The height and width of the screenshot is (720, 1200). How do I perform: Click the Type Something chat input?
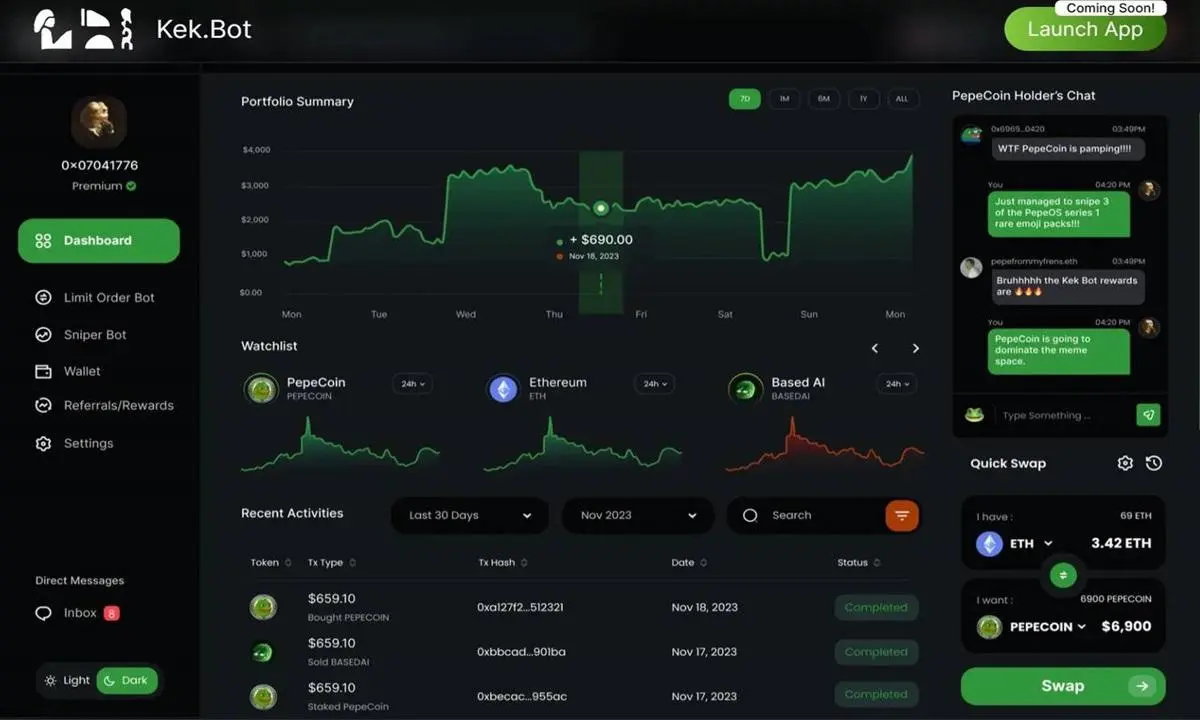[1060, 415]
